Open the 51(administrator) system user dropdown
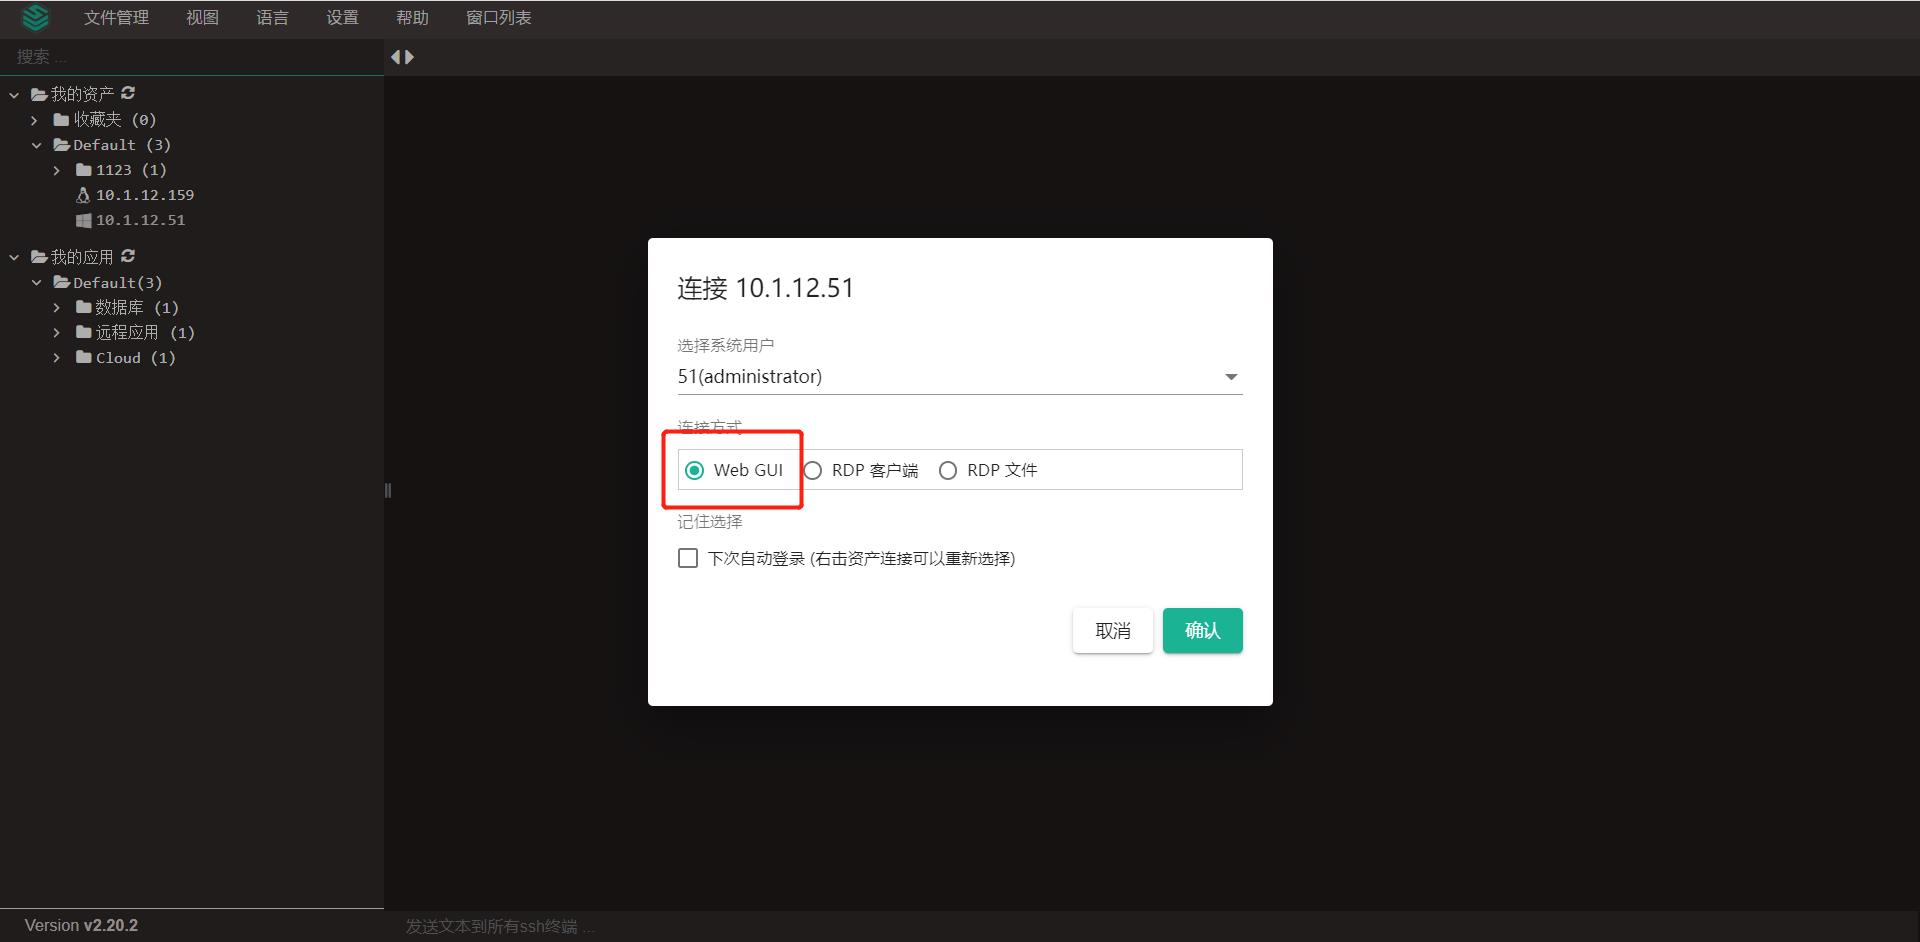The width and height of the screenshot is (1920, 942). click(x=1230, y=376)
